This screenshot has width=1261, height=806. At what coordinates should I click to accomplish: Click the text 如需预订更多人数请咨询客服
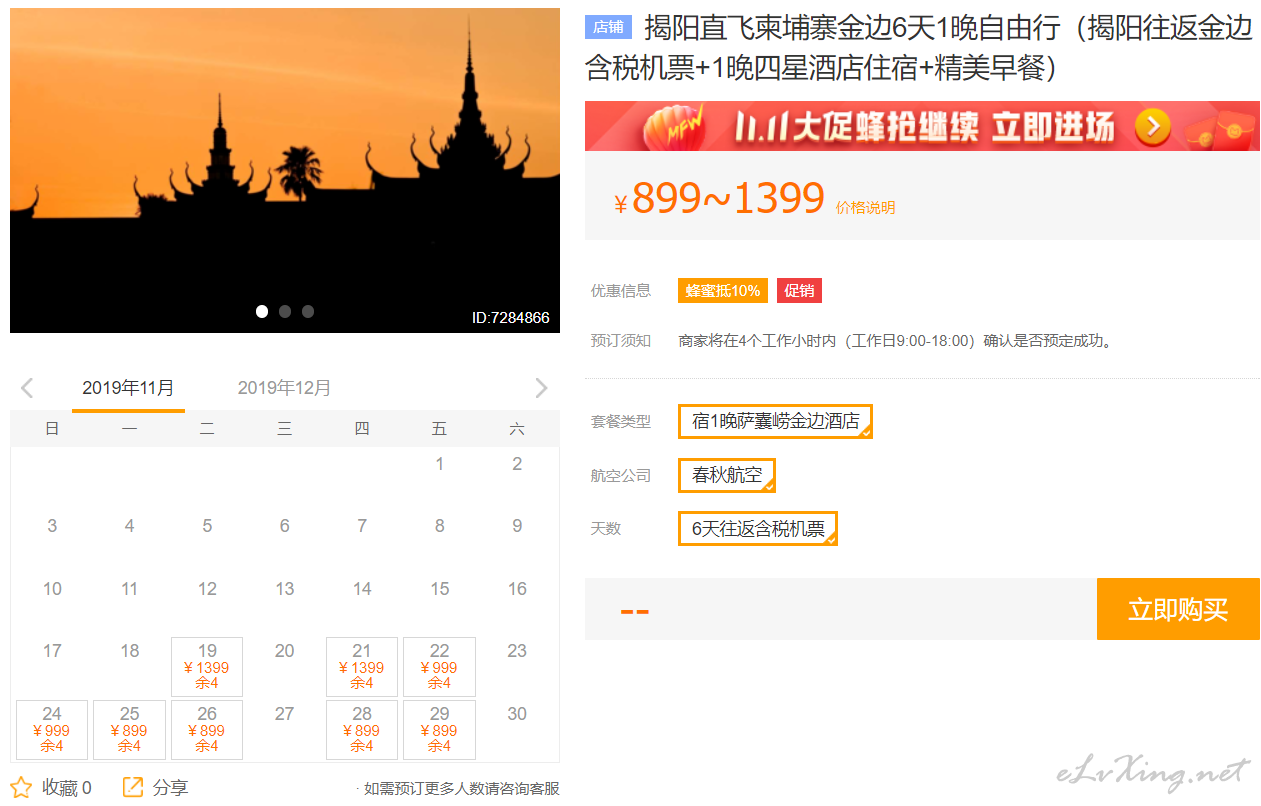[x=461, y=788]
